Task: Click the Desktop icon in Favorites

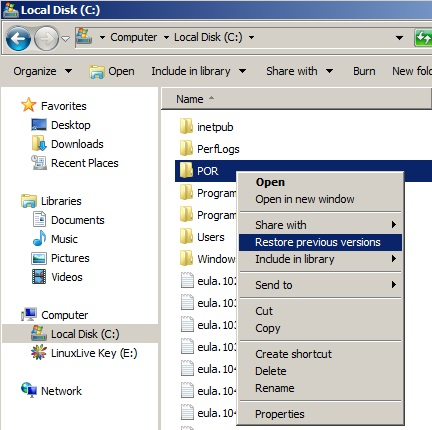Action: click(39, 125)
